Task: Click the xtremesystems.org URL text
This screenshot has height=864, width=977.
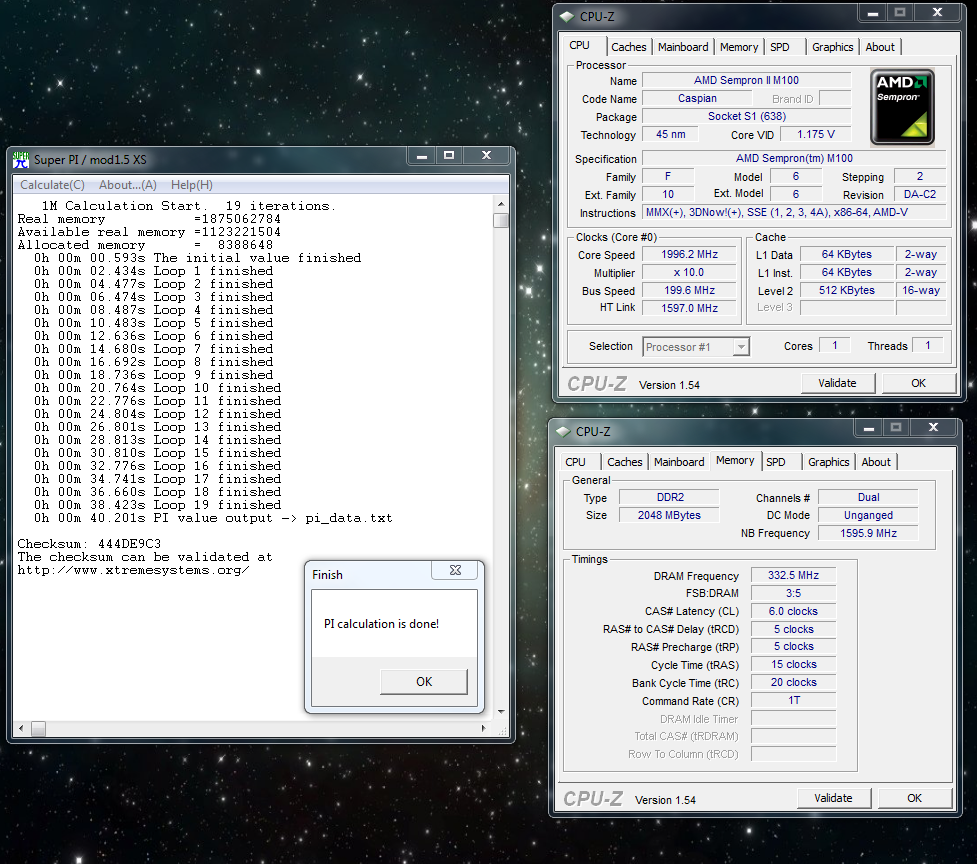Action: tap(133, 570)
